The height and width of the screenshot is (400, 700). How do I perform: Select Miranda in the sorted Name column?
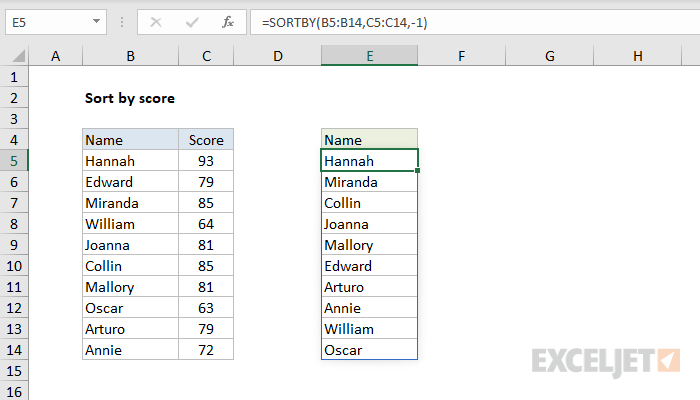click(x=369, y=182)
